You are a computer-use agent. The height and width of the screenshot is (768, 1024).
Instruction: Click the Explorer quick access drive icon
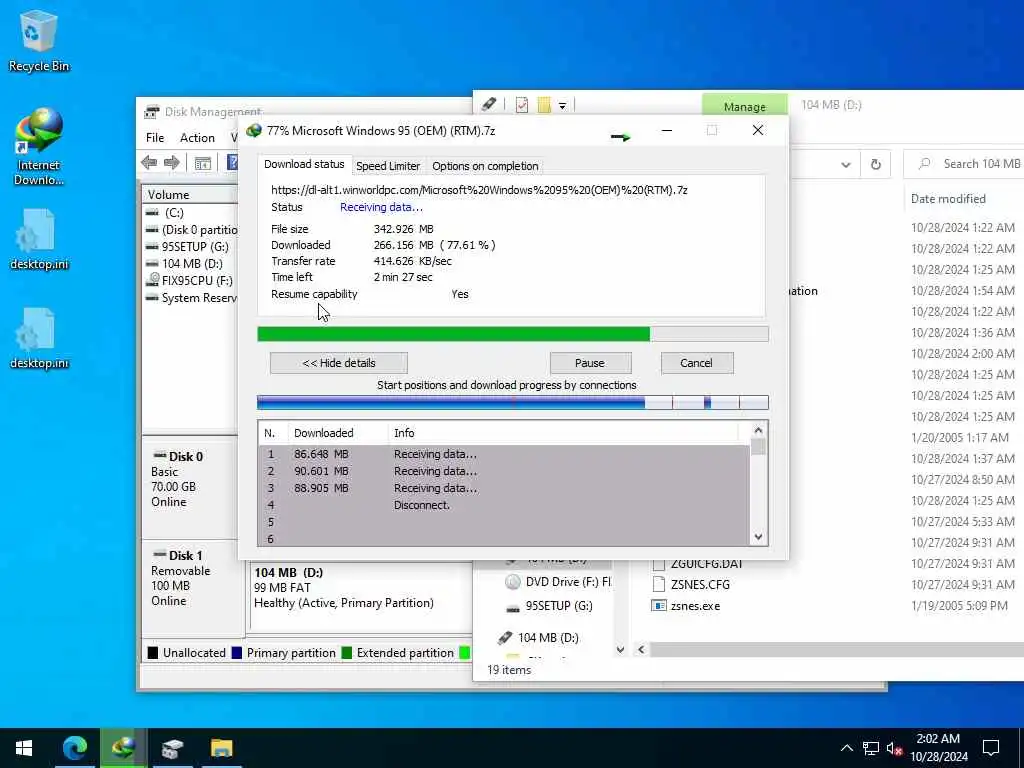488,104
